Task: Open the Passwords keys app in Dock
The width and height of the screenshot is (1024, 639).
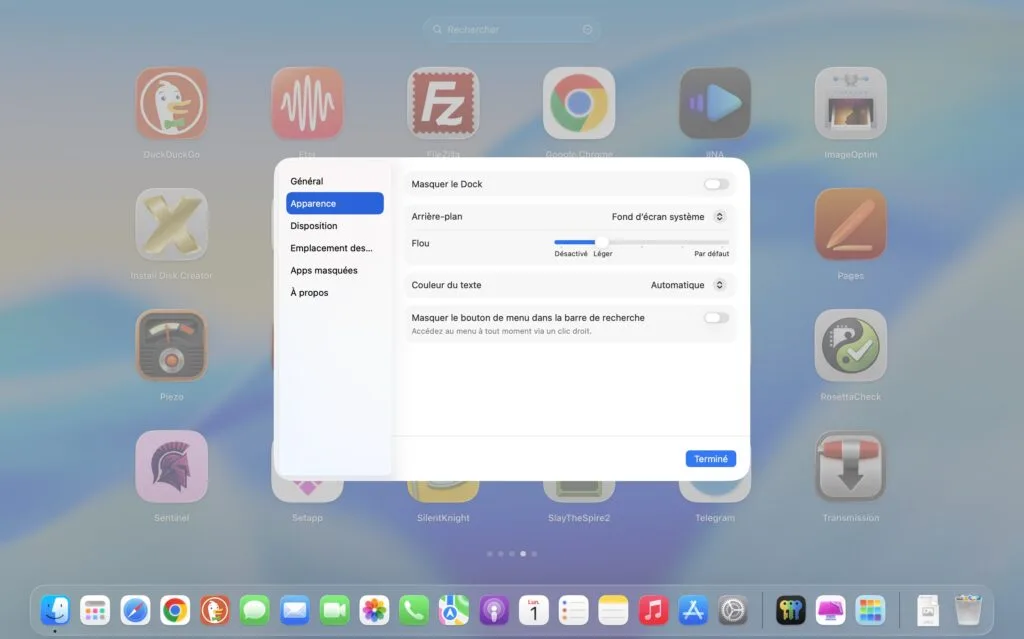Action: (x=791, y=610)
